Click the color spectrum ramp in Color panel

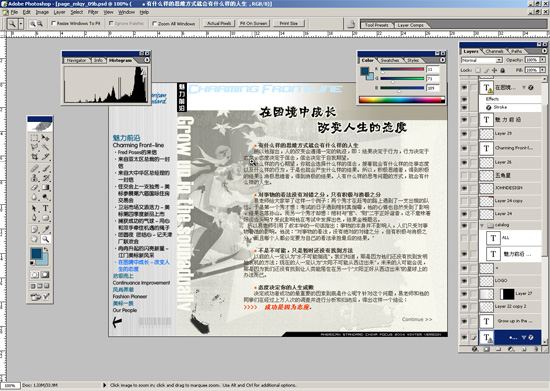click(x=402, y=100)
